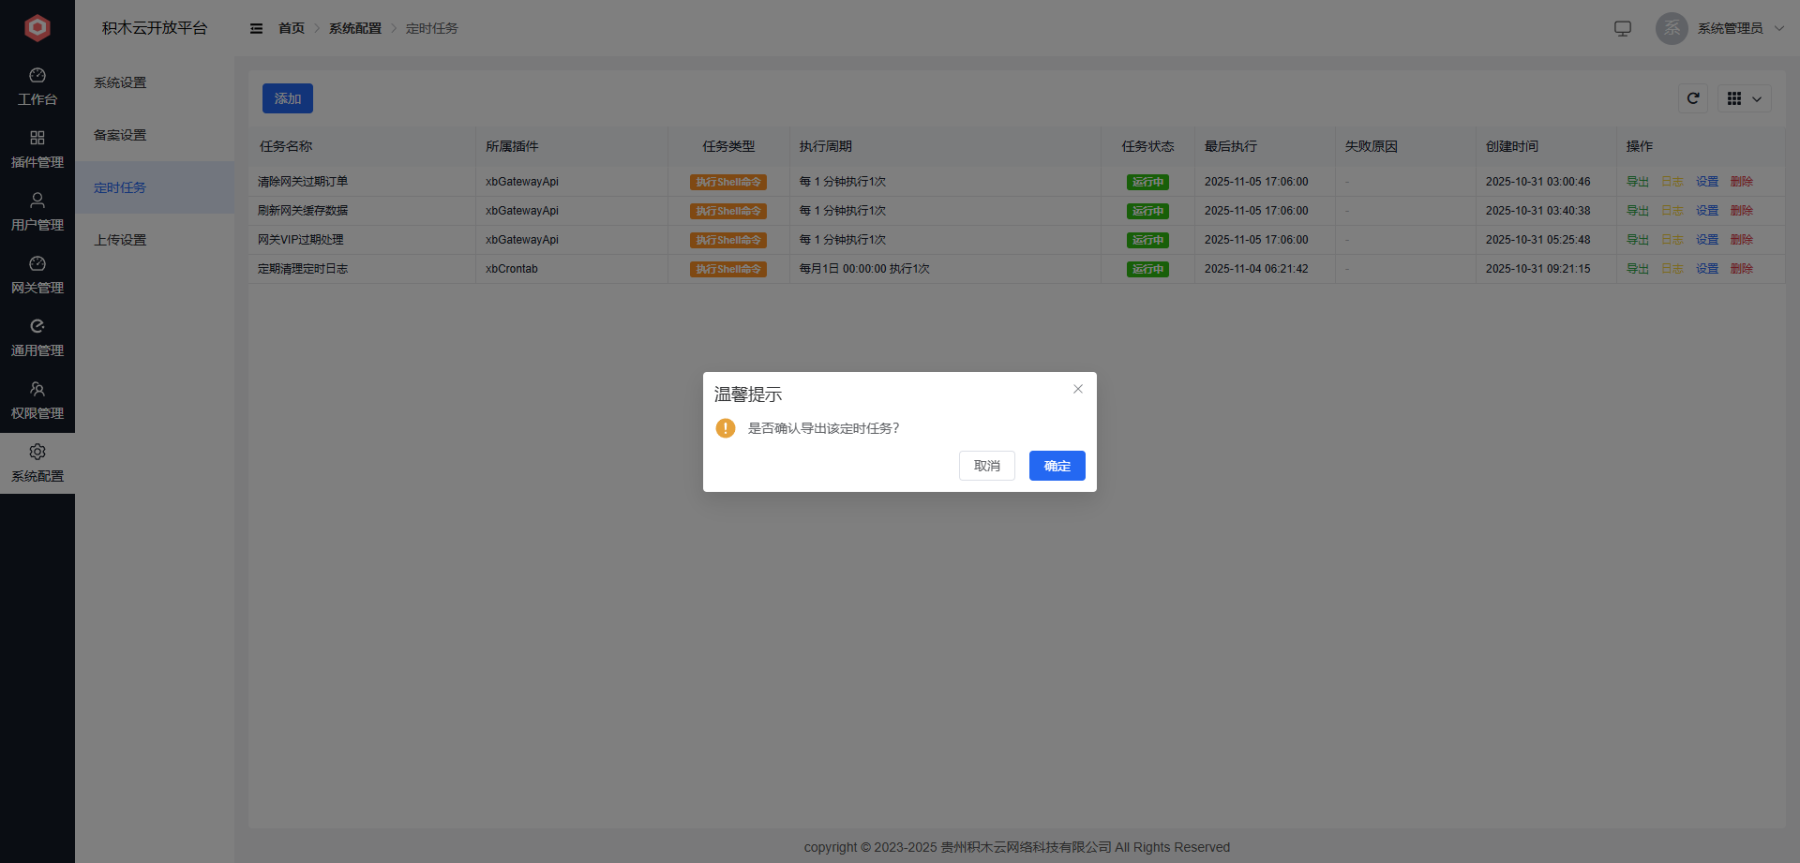This screenshot has width=1800, height=863.
Task: Open 权限管理 sidebar section
Action: tap(37, 401)
